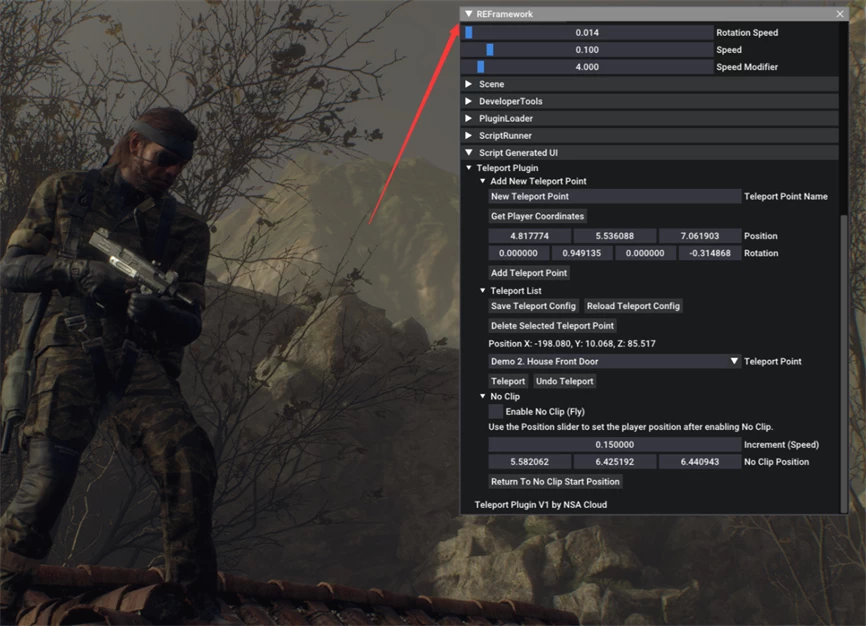Click Reload Teleport Config

click(633, 306)
